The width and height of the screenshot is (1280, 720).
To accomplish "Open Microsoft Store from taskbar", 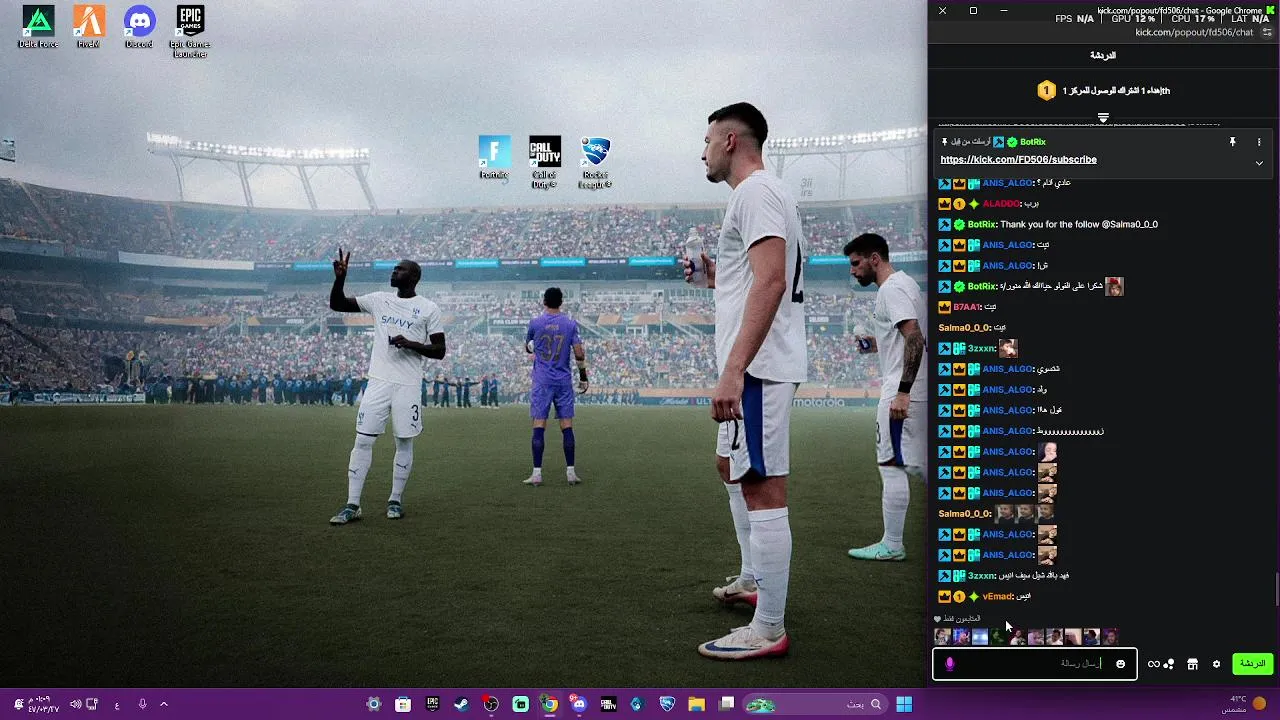I will (403, 704).
